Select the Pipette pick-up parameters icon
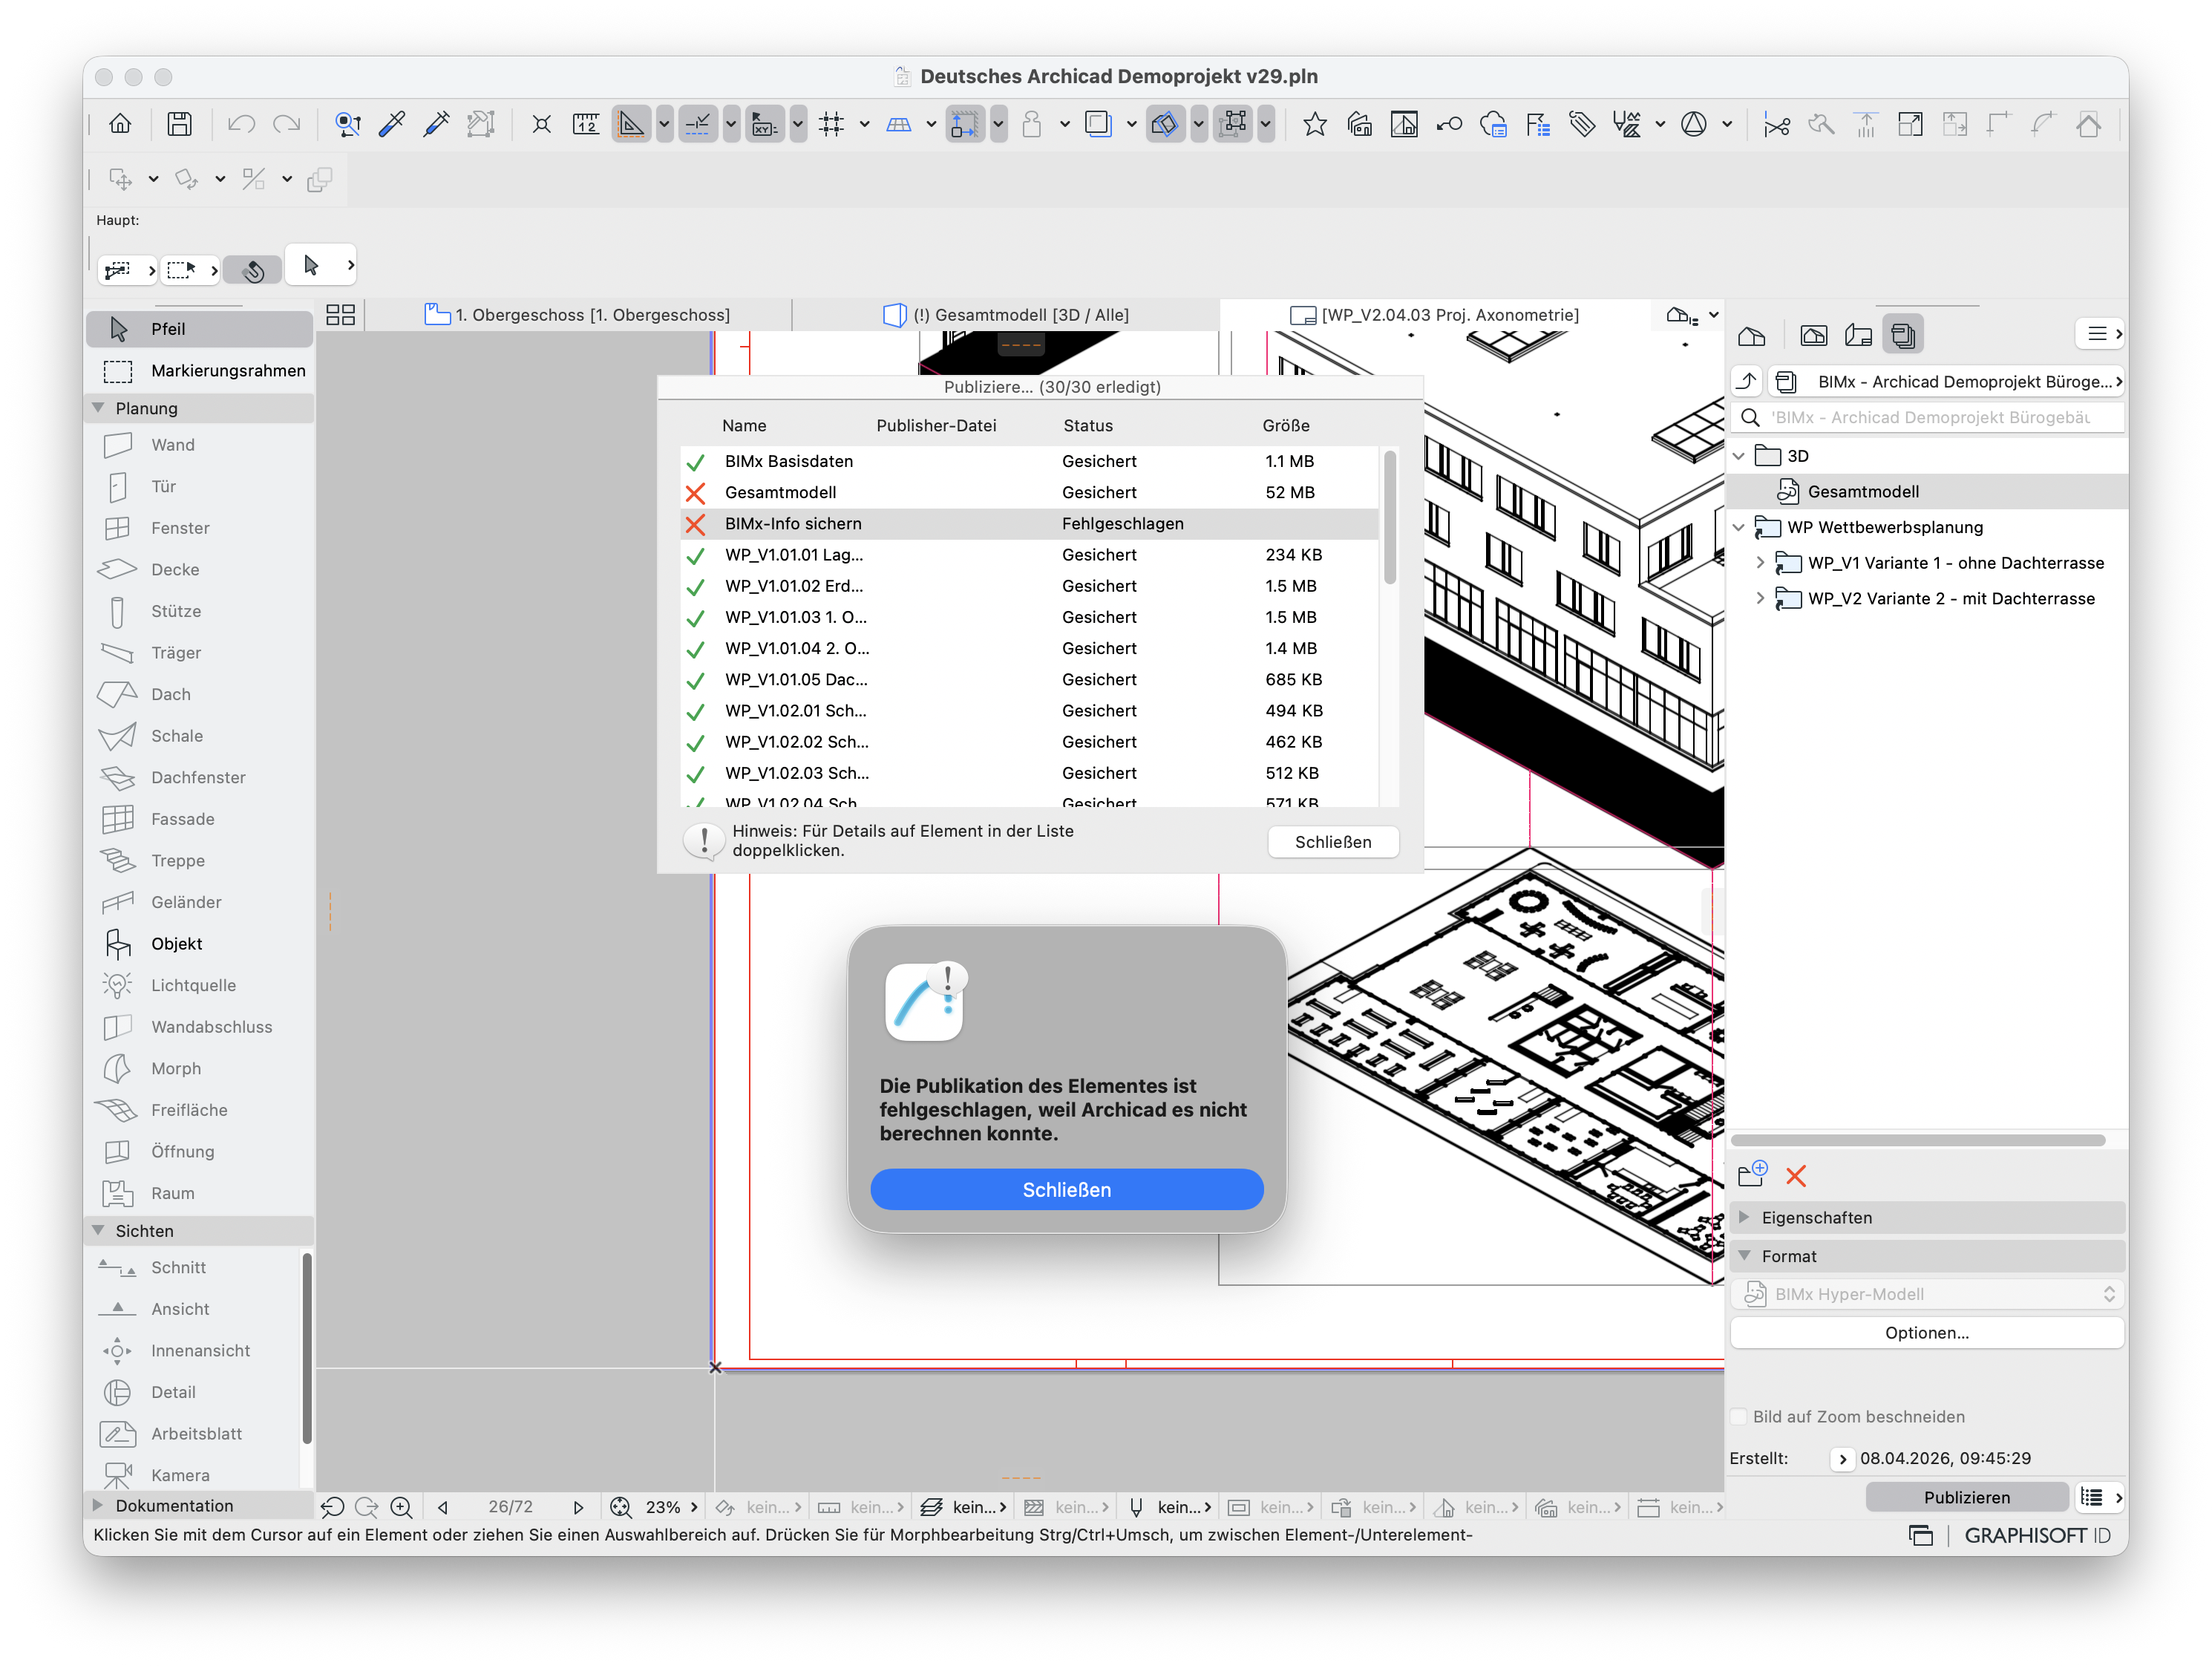 pyautogui.click(x=392, y=124)
